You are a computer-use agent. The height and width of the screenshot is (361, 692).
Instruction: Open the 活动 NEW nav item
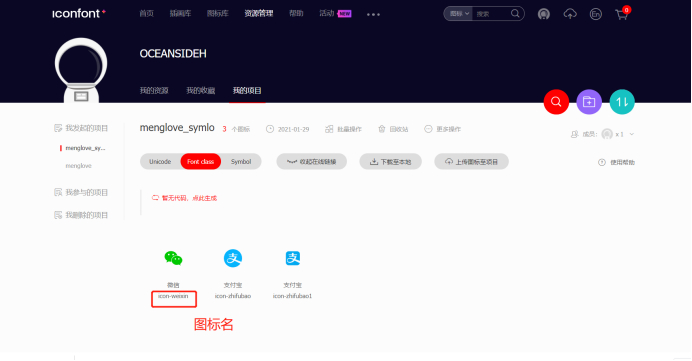(x=335, y=14)
